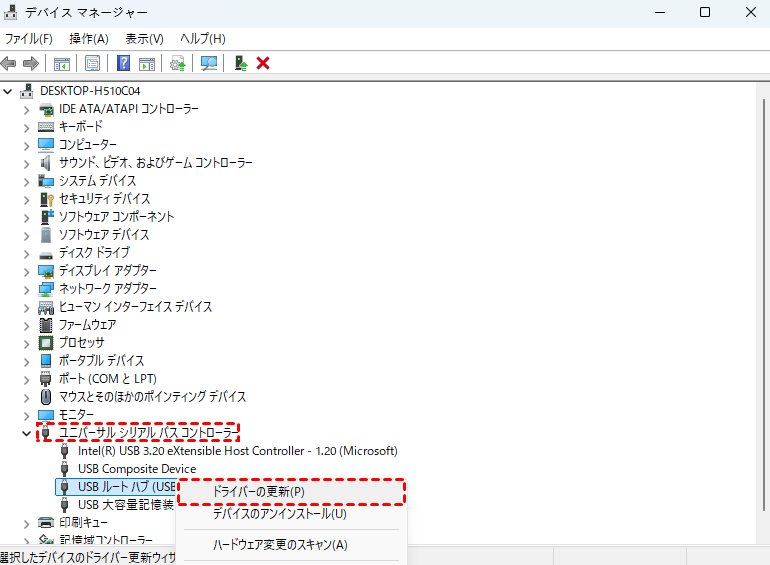Click the back arrow toolbar icon
Image resolution: width=770 pixels, height=565 pixels.
tap(9, 63)
